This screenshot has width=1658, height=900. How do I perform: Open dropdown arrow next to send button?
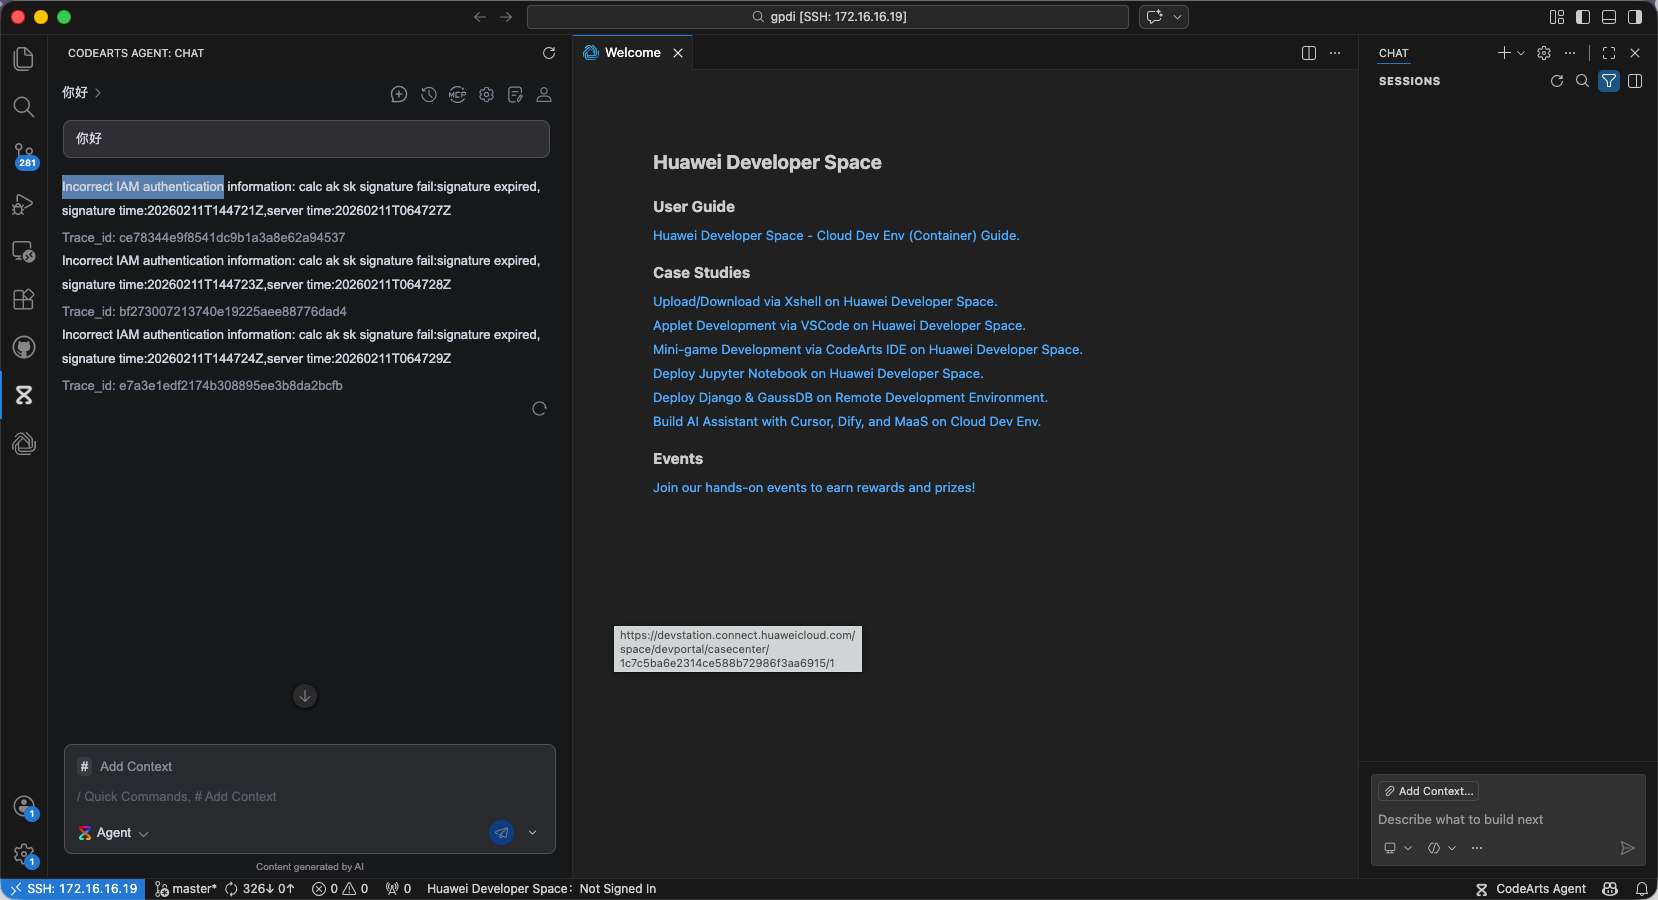pyautogui.click(x=532, y=832)
